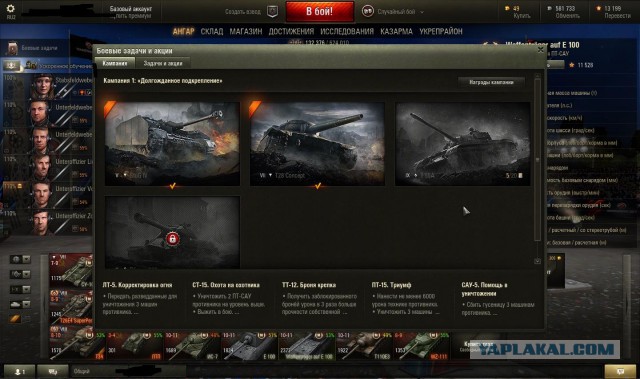Click the red В бой! button

coord(320,11)
